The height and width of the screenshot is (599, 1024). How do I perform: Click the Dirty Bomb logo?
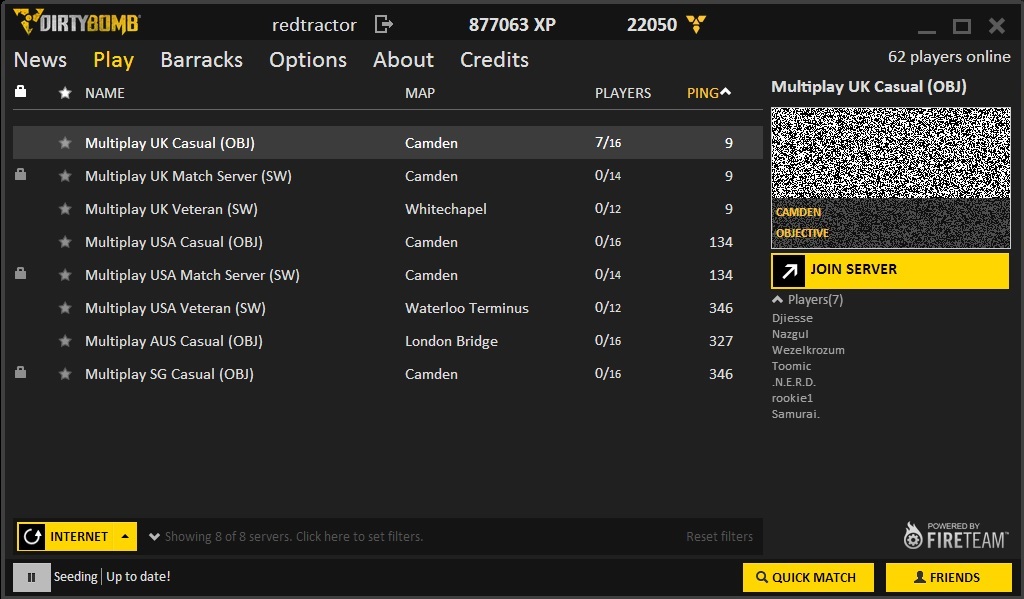click(x=77, y=22)
